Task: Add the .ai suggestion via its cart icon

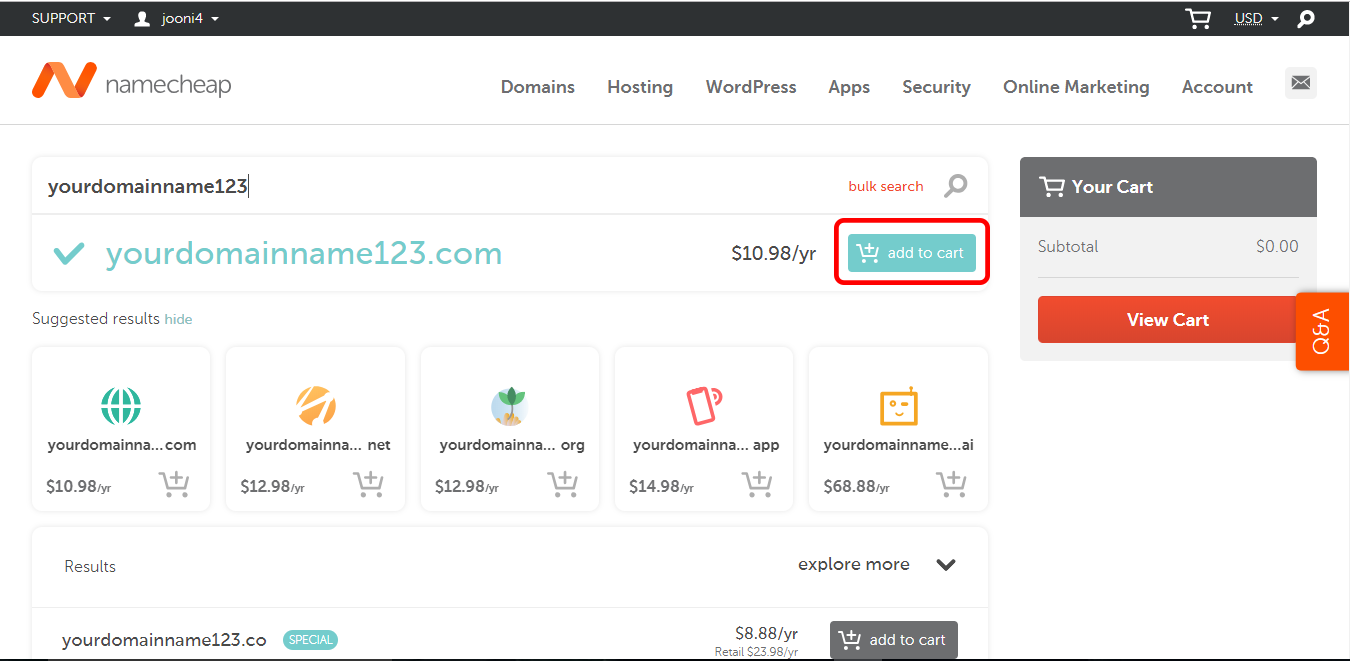Action: [951, 484]
